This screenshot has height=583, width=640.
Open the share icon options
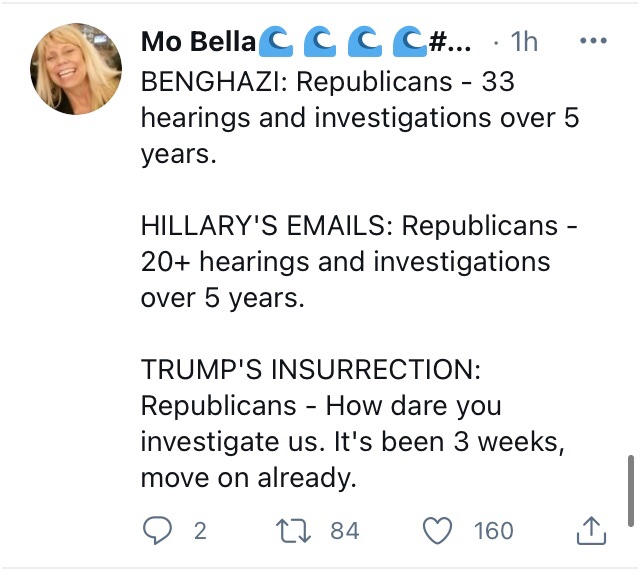[x=591, y=530]
